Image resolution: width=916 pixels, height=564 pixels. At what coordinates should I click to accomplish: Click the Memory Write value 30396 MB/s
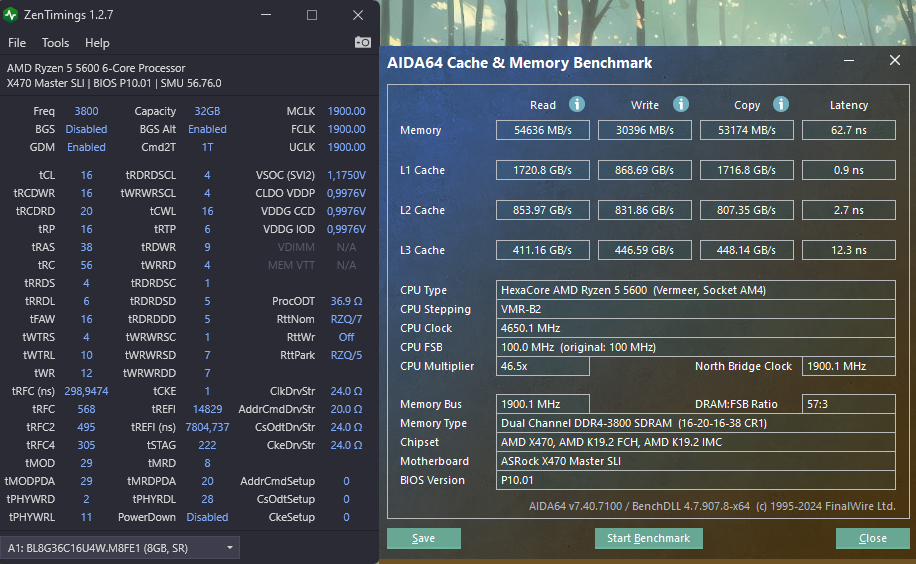[644, 130]
